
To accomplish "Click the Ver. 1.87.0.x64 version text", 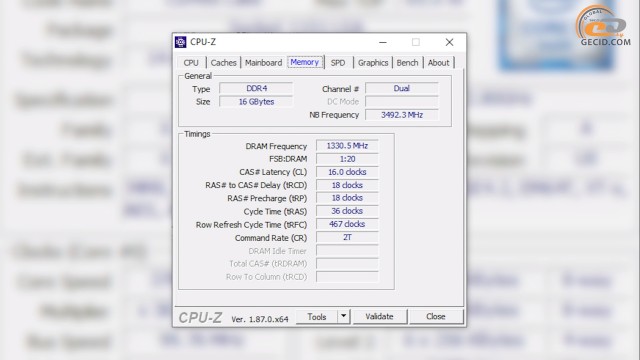I will [260, 319].
